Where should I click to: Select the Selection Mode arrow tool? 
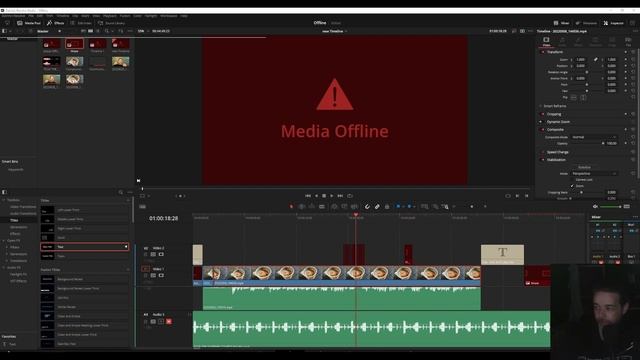pos(291,207)
